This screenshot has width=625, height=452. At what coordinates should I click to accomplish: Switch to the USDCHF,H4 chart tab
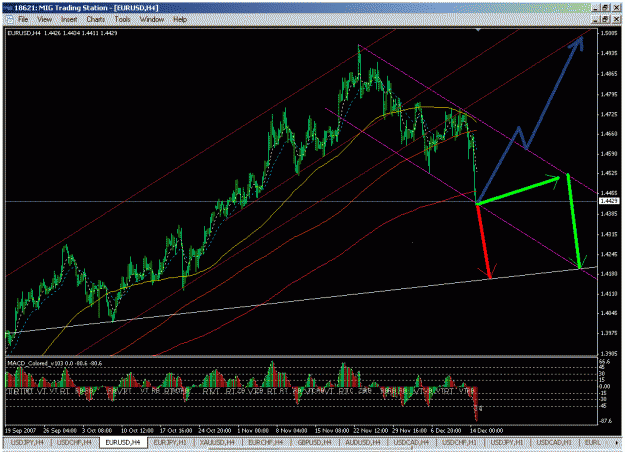point(74,442)
